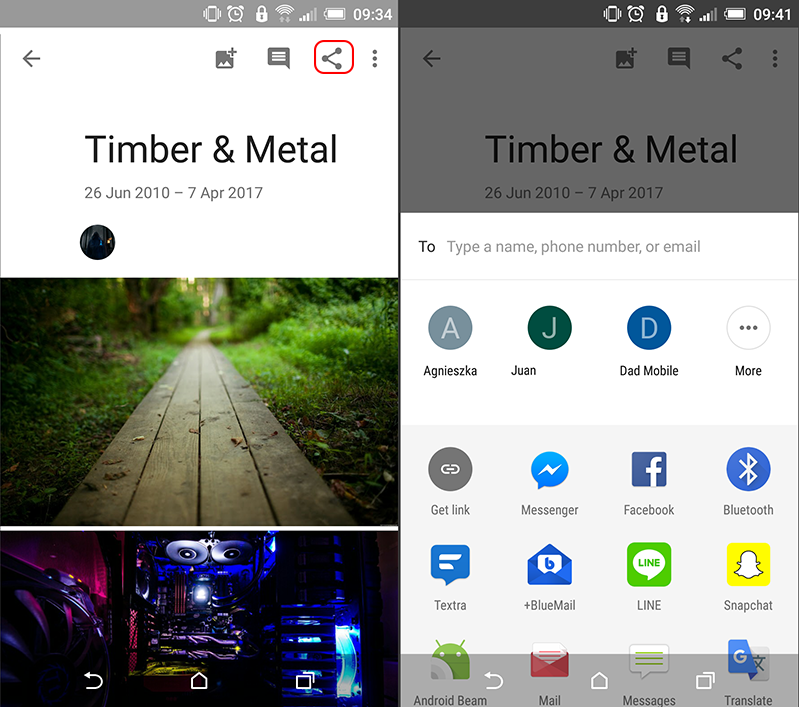The image size is (799, 707).
Task: Tap alarm icon in right status bar
Action: point(636,14)
